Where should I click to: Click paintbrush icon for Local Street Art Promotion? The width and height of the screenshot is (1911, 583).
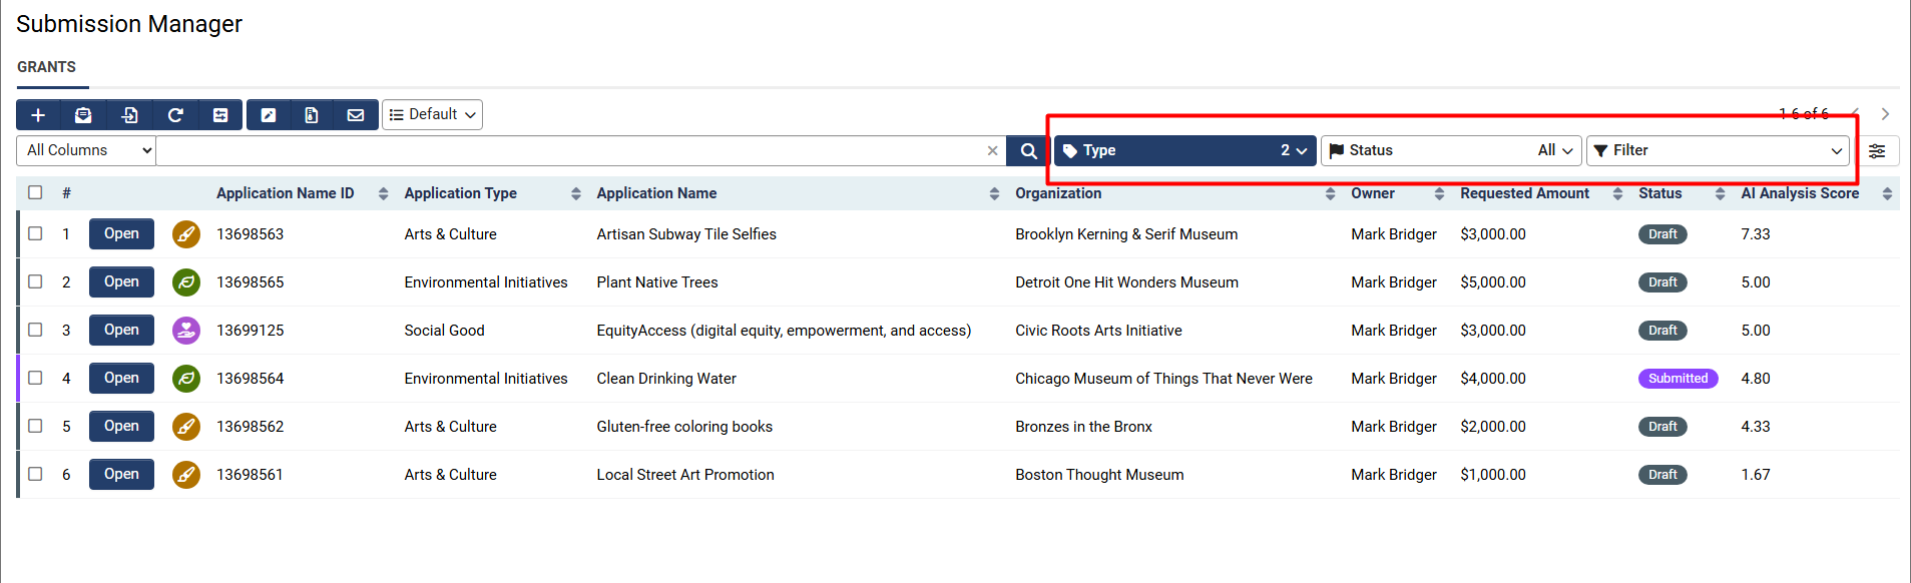click(186, 474)
